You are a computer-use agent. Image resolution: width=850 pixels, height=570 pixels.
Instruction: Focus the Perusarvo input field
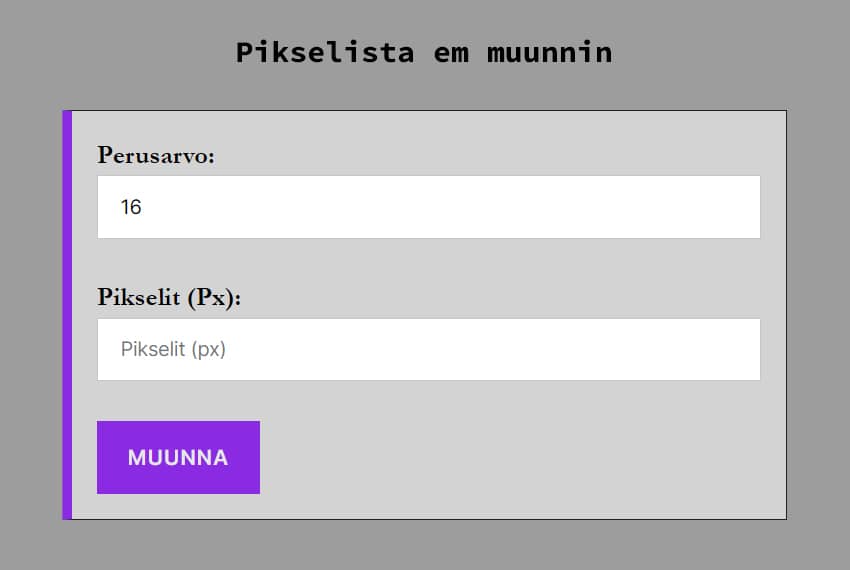click(x=428, y=207)
